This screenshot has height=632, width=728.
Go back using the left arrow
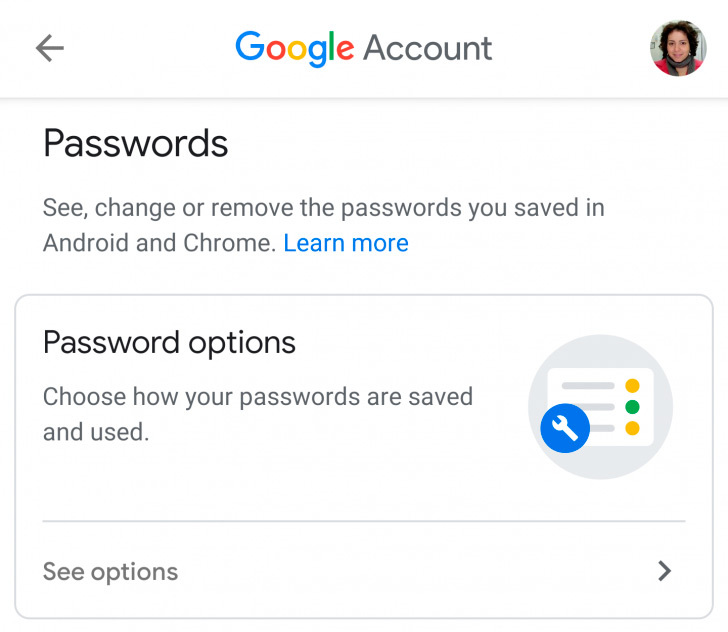(49, 48)
